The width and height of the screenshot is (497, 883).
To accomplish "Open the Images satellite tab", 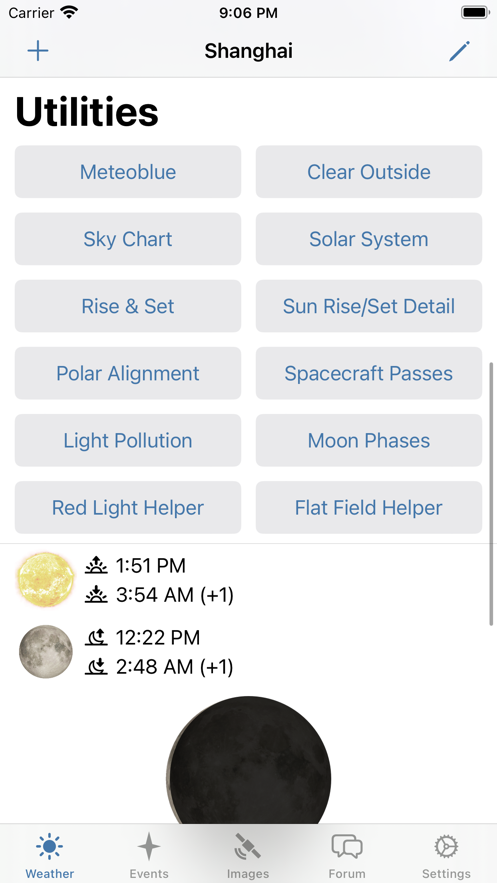I will click(248, 855).
